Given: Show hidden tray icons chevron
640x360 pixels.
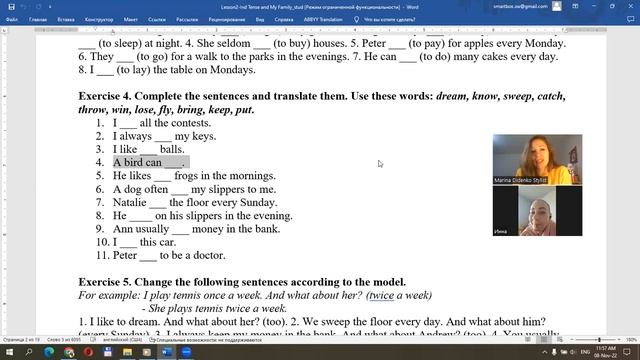Looking at the screenshot, I should (x=544, y=352).
